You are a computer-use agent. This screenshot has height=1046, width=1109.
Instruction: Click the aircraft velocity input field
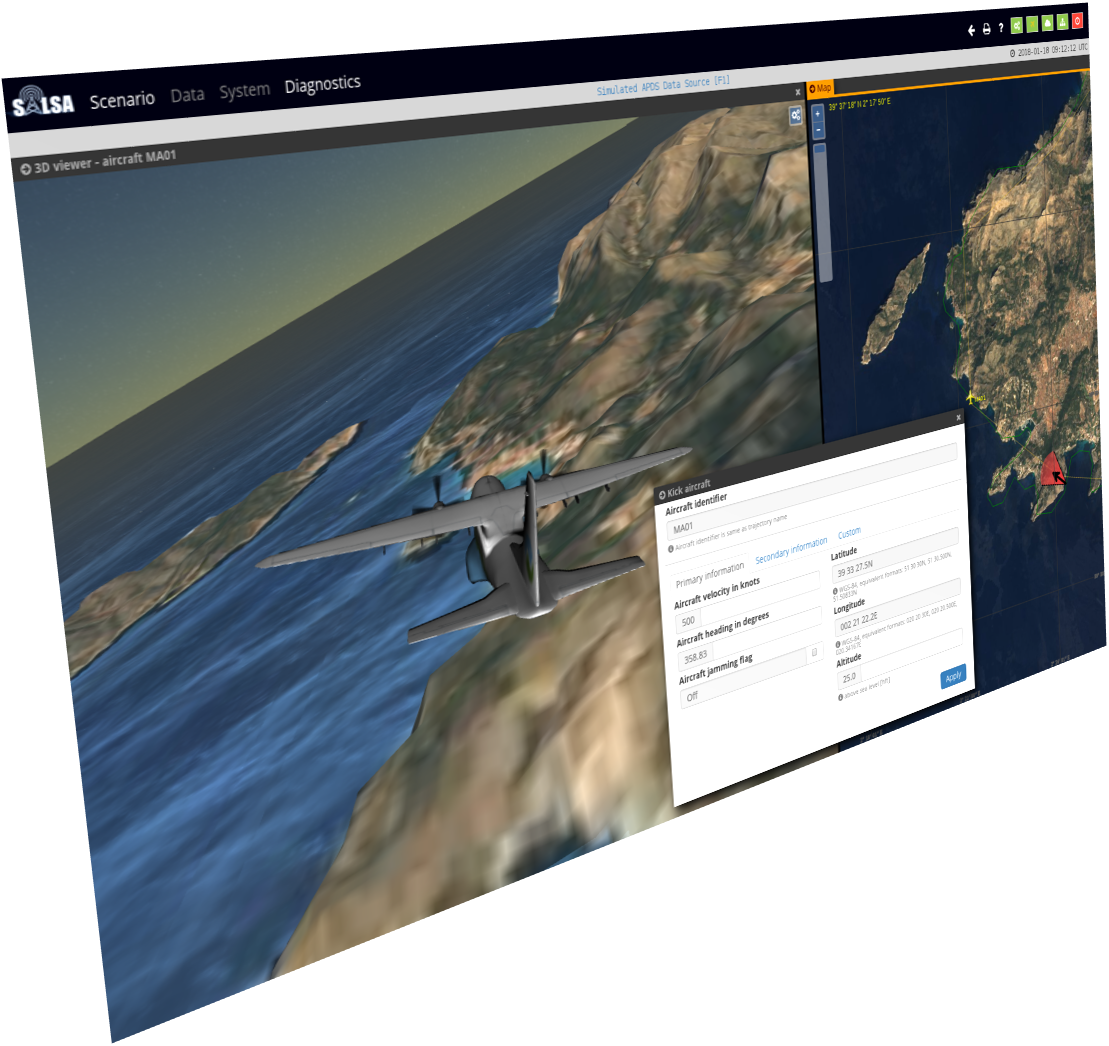747,600
